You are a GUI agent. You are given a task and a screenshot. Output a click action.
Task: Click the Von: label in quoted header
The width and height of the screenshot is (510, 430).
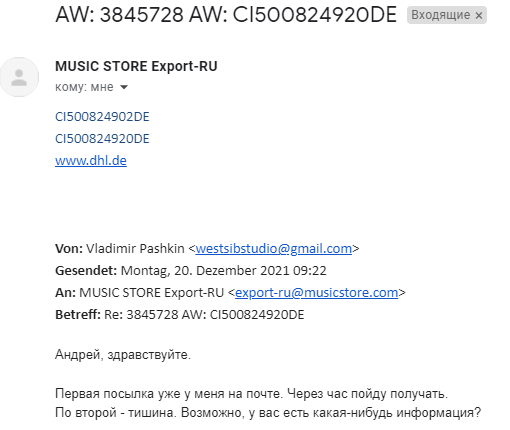69,249
